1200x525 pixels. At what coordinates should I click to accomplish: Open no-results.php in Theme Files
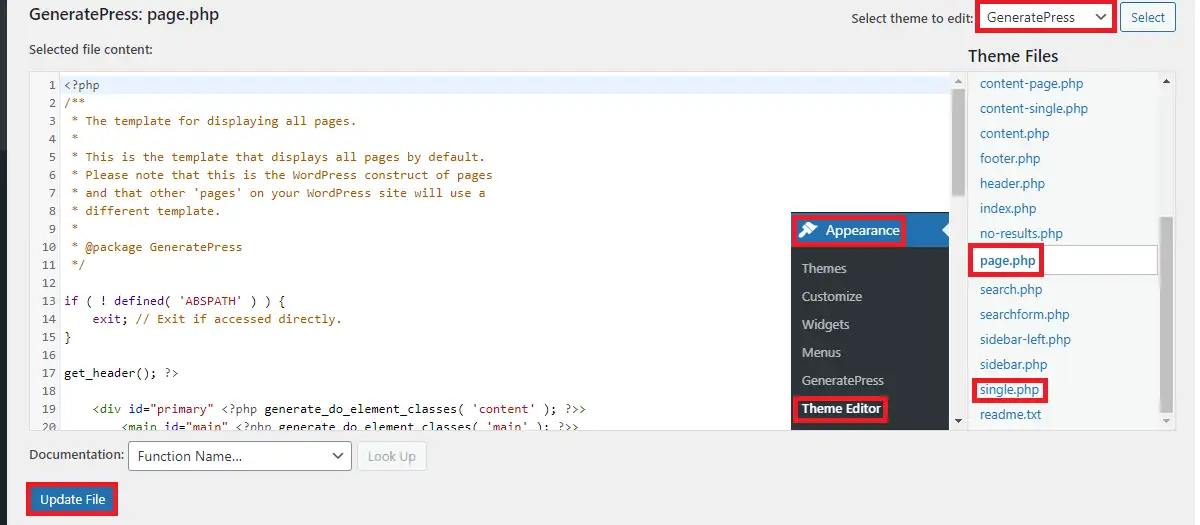point(1021,234)
